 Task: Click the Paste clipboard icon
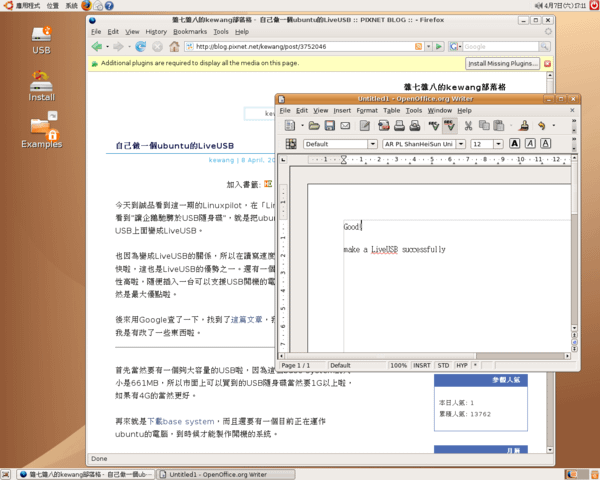point(499,126)
